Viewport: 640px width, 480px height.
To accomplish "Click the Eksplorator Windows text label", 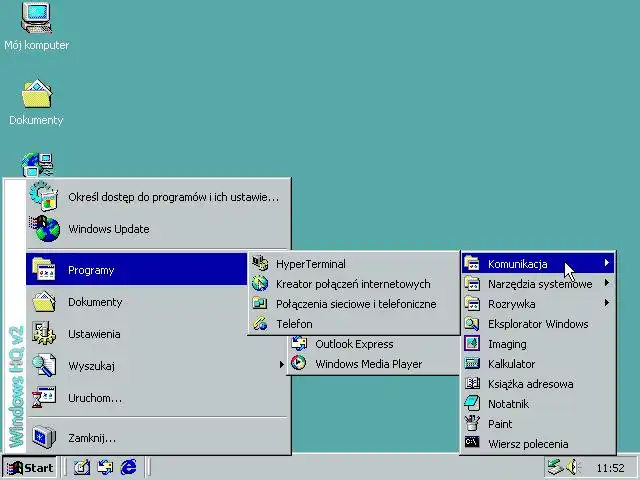I will tap(538, 324).
